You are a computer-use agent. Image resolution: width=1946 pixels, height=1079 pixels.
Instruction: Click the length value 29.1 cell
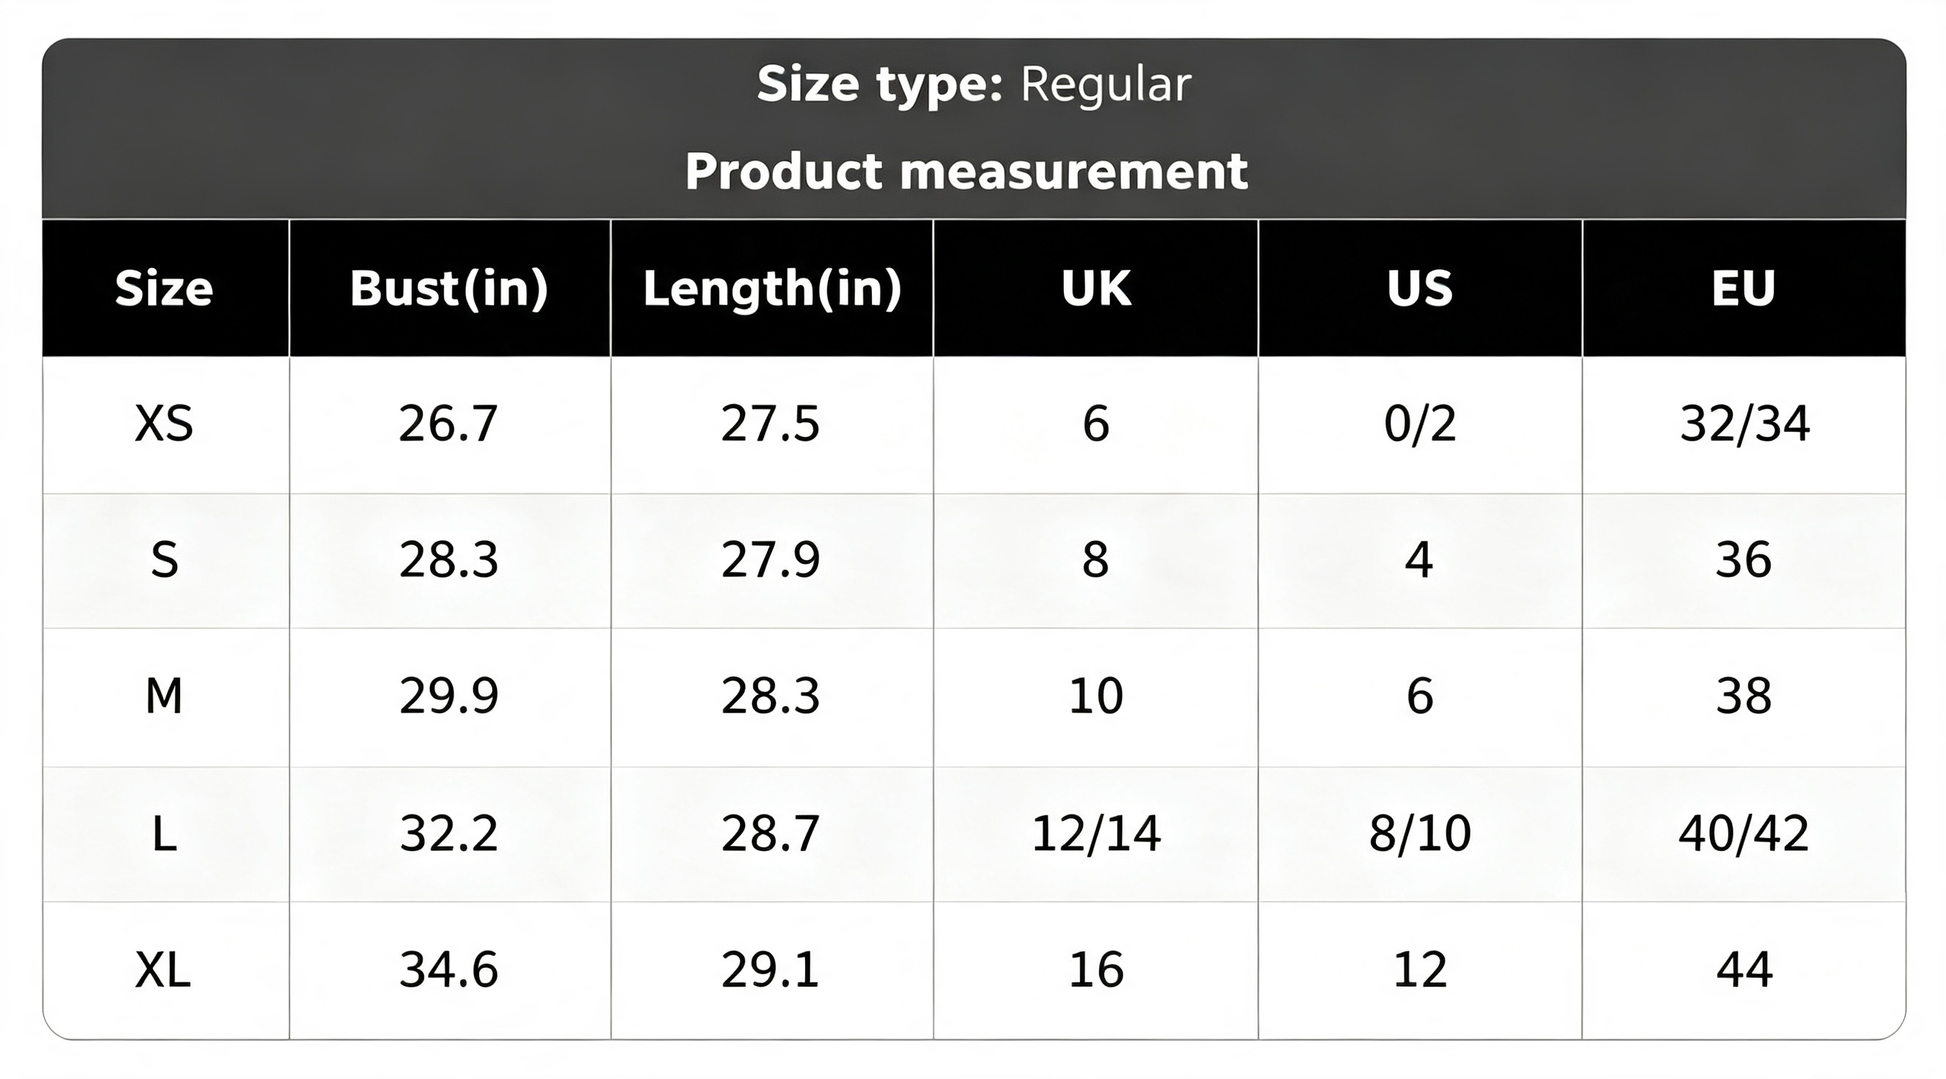pyautogui.click(x=772, y=970)
